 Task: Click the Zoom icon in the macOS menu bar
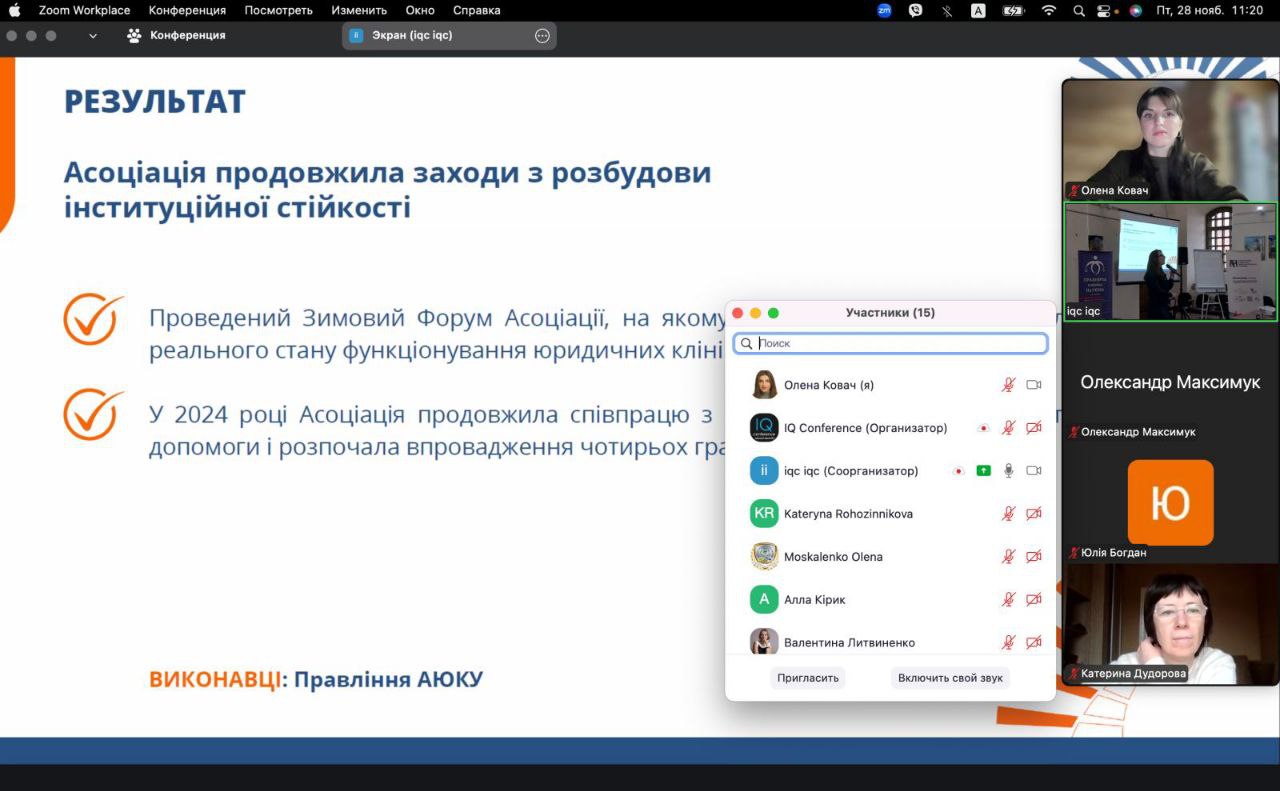[884, 10]
